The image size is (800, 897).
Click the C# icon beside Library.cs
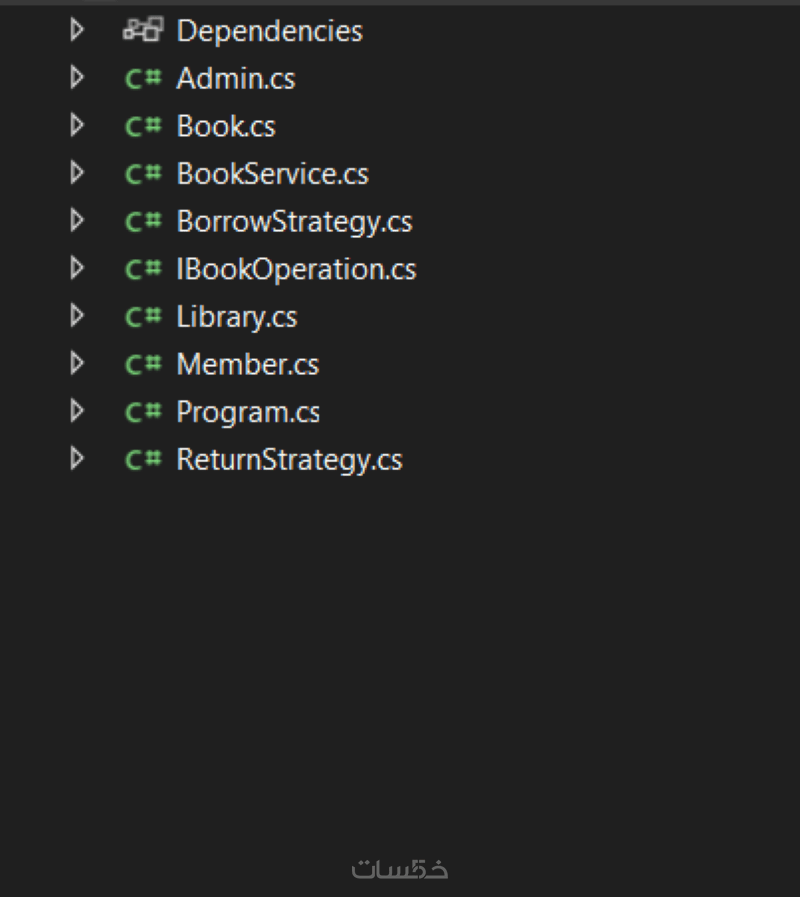coord(142,317)
